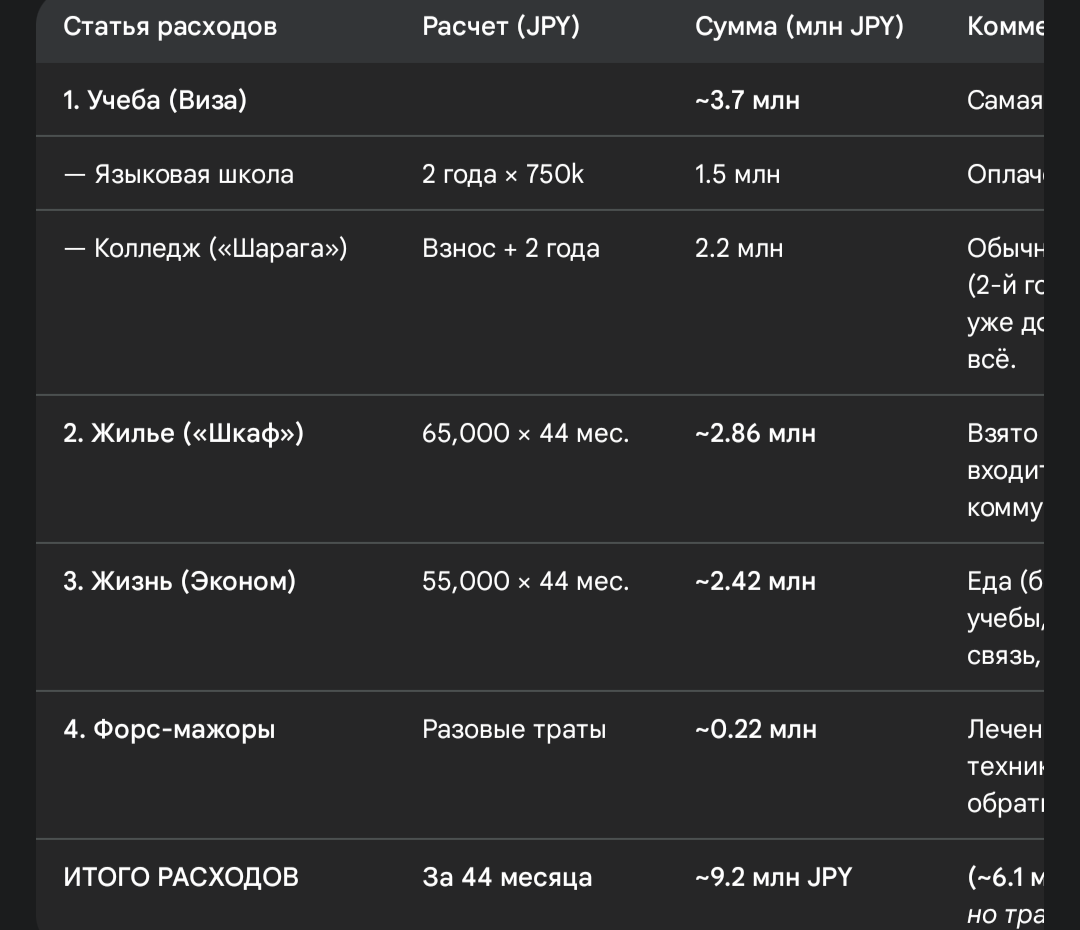
Task: Click the '~2.86 млн' amount cell
Action: coord(756,433)
